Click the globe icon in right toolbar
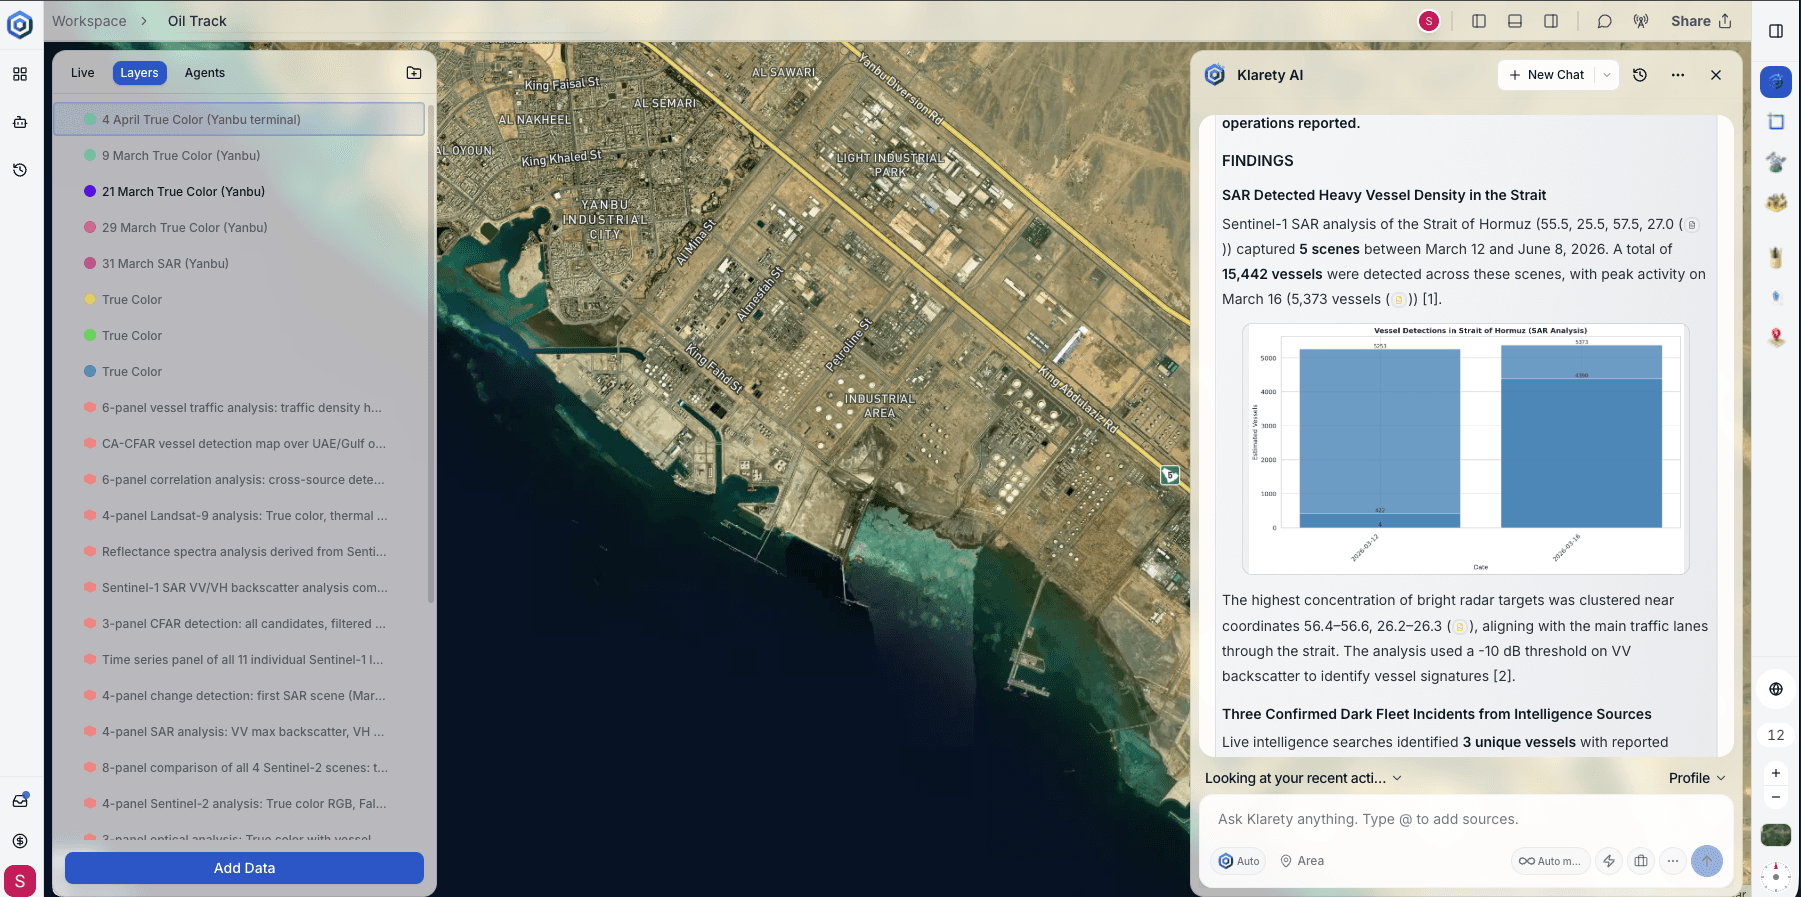The height and width of the screenshot is (897, 1801). pos(1776,689)
